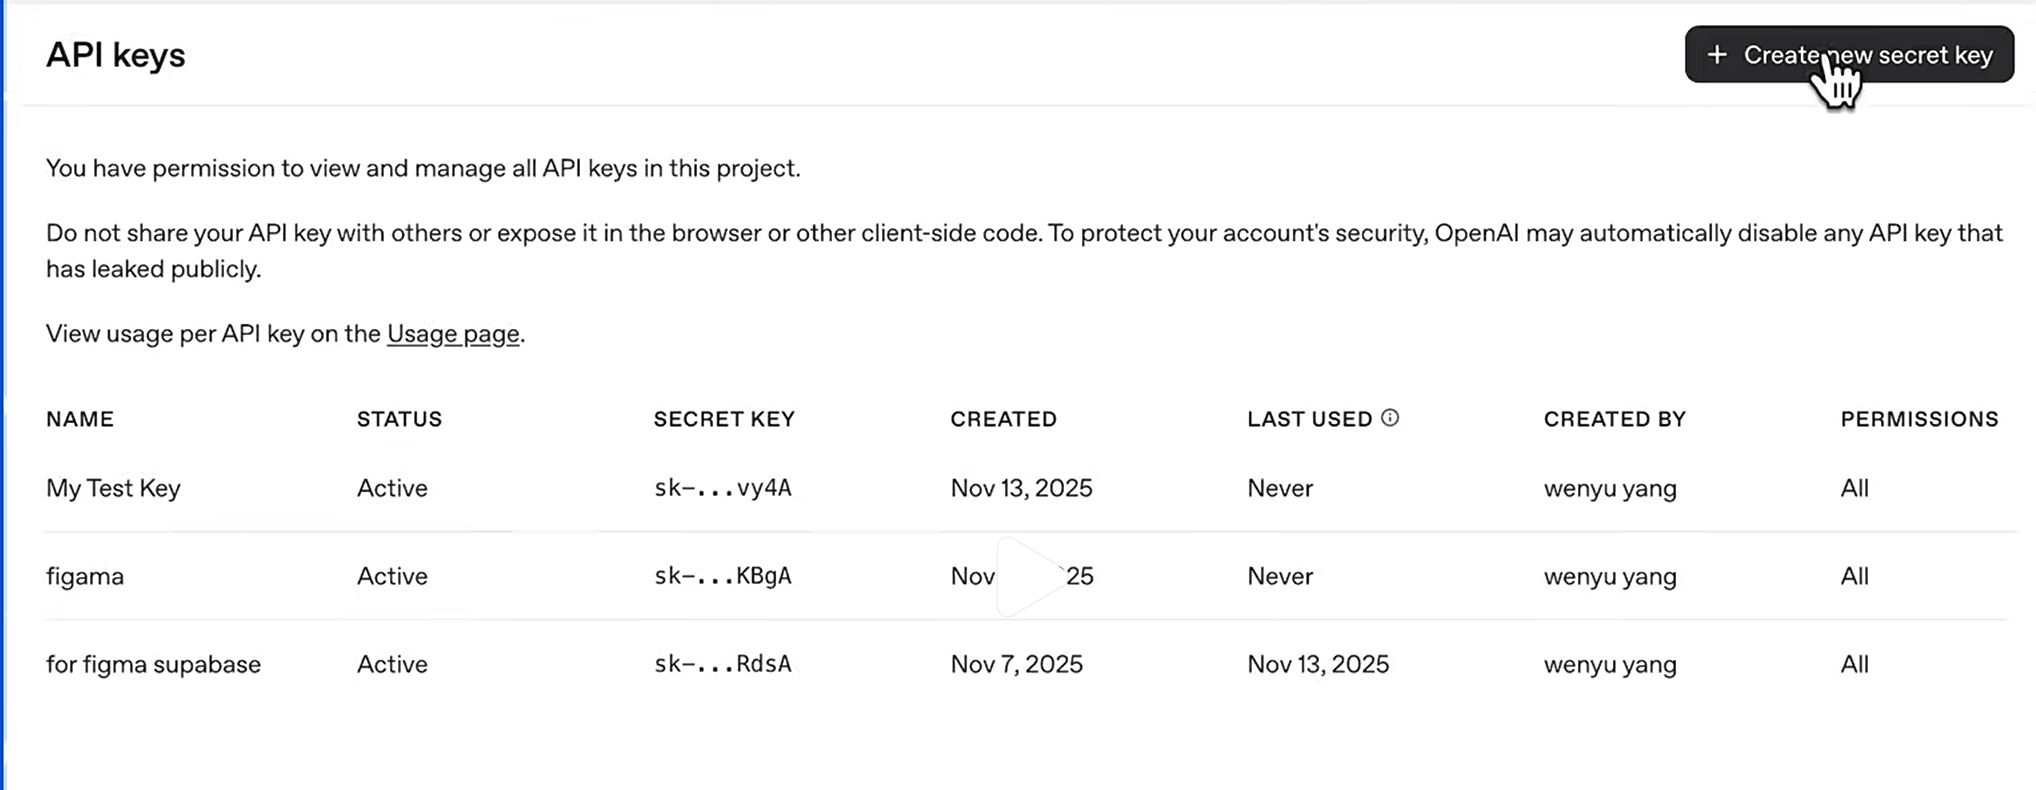2036x790 pixels.
Task: Click the CREATED BY column header
Action: (x=1614, y=419)
